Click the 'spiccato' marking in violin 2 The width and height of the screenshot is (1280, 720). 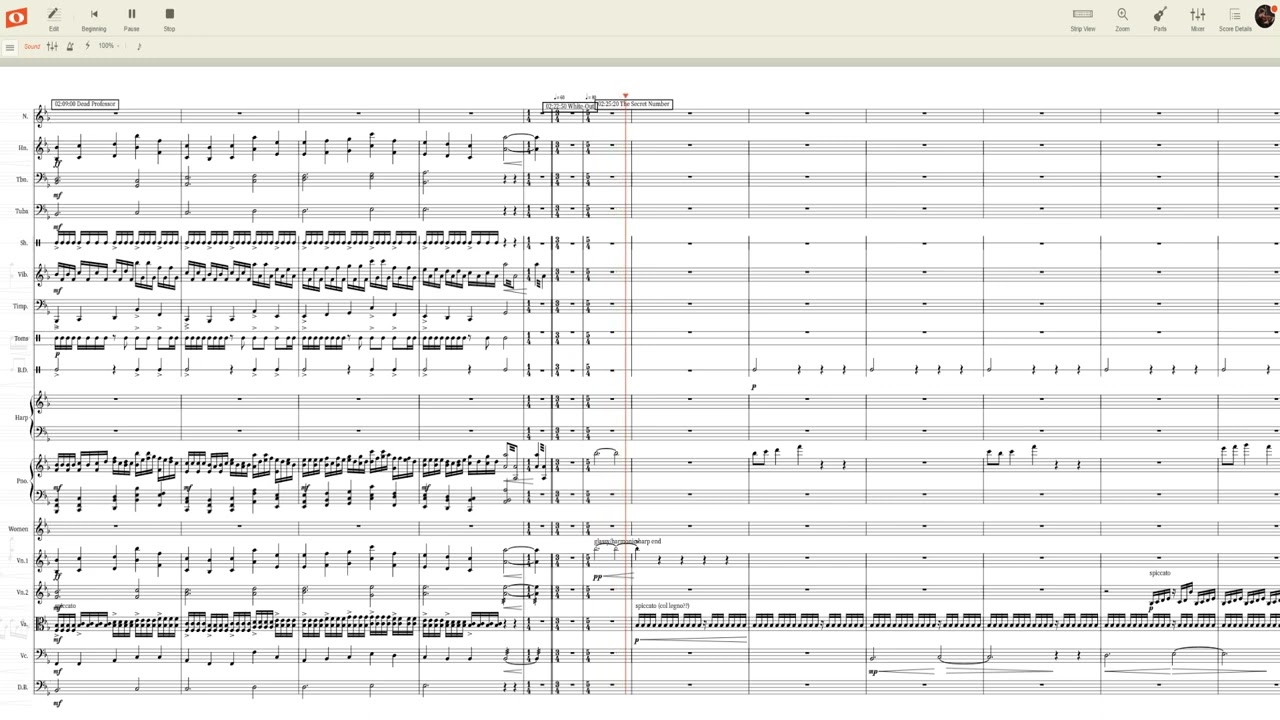click(x=1160, y=573)
